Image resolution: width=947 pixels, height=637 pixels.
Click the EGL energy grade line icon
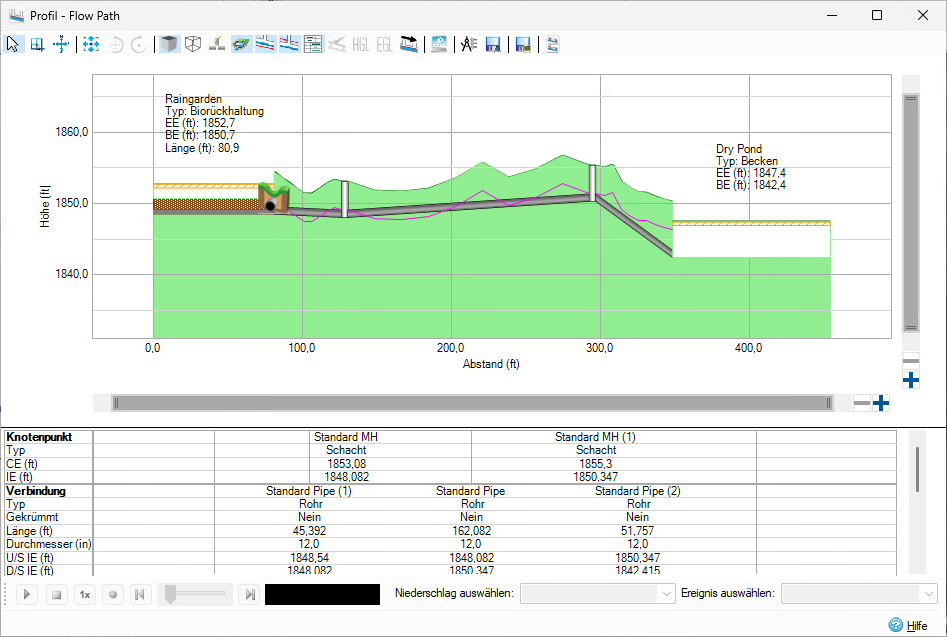pos(384,44)
